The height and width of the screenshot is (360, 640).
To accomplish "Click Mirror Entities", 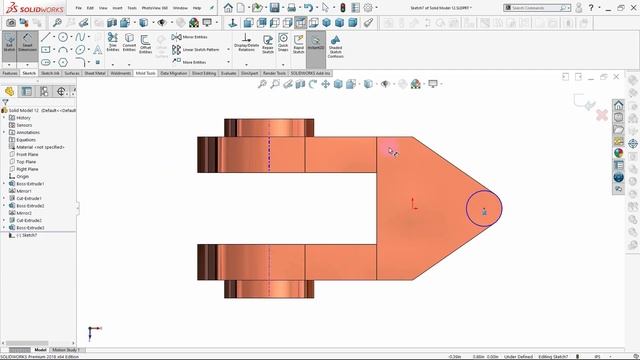I will tap(189, 37).
